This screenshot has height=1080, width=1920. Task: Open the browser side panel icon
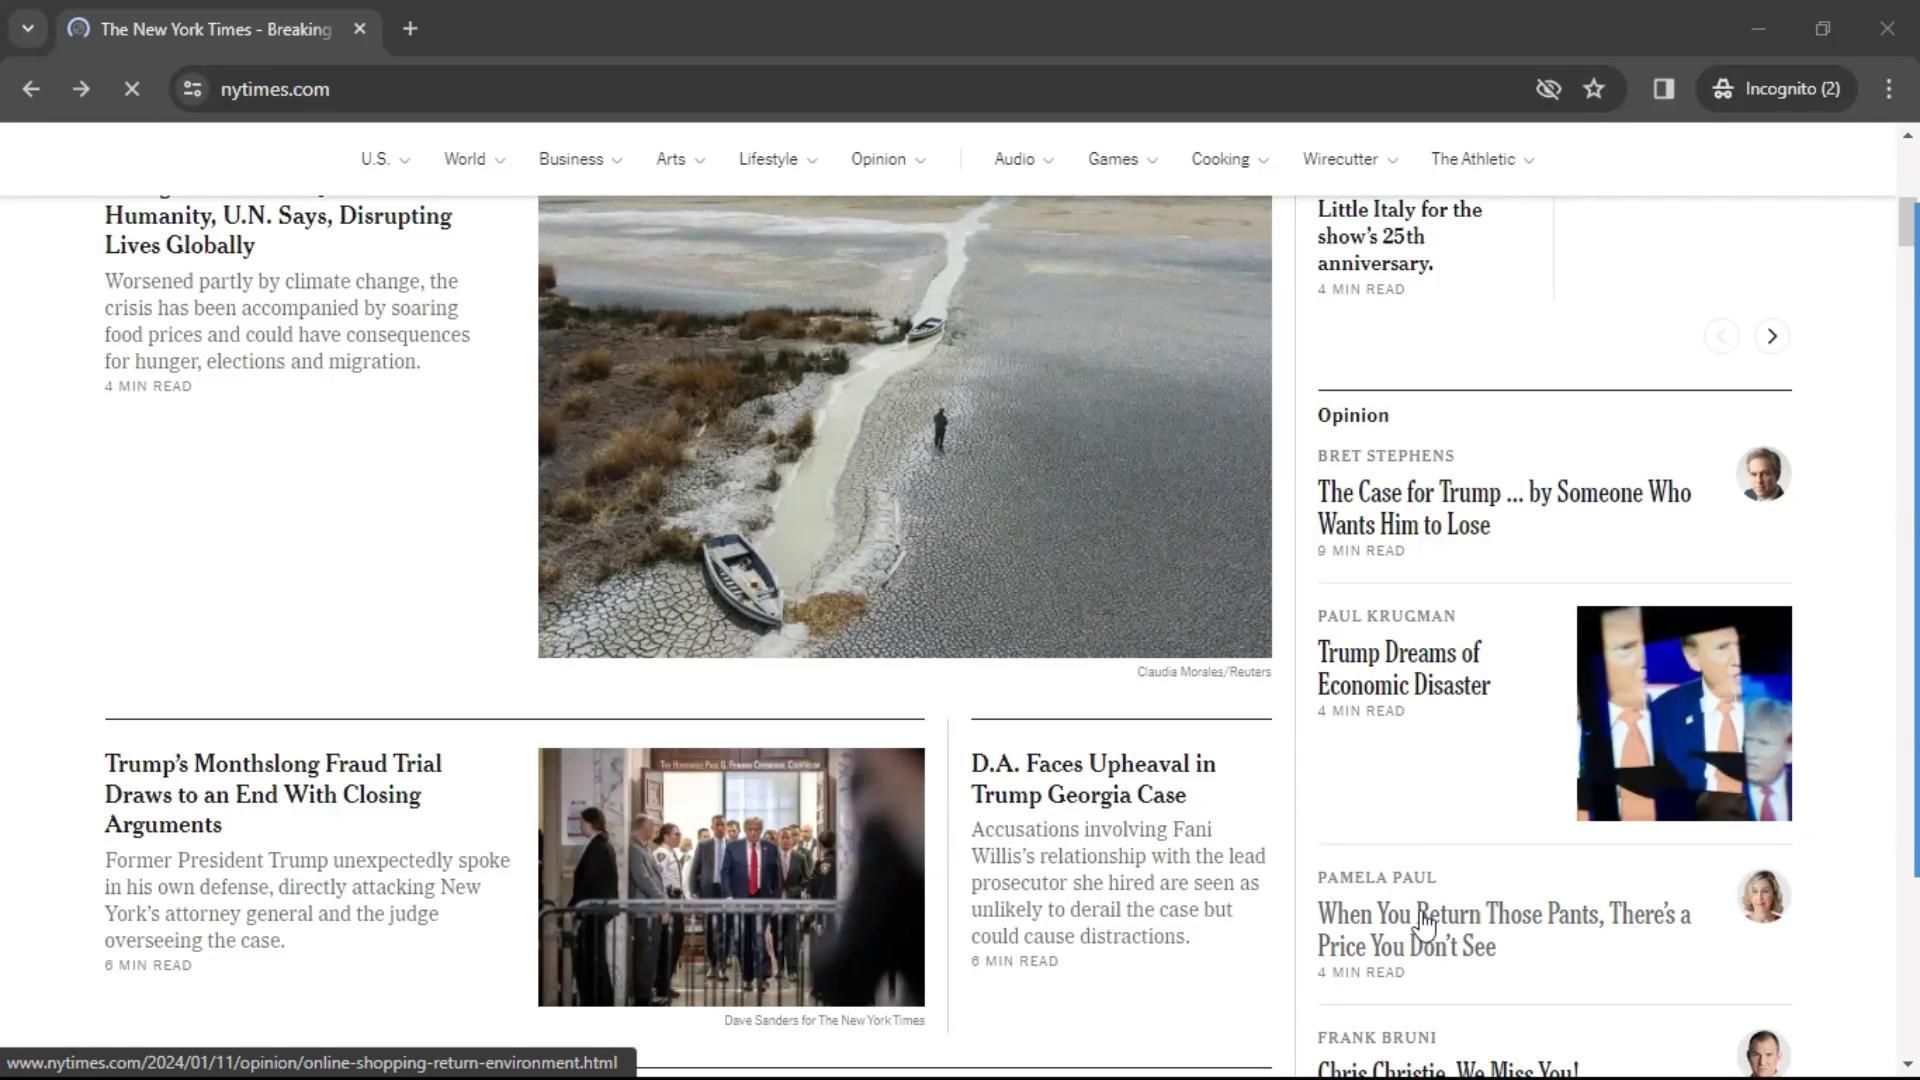pyautogui.click(x=1663, y=89)
